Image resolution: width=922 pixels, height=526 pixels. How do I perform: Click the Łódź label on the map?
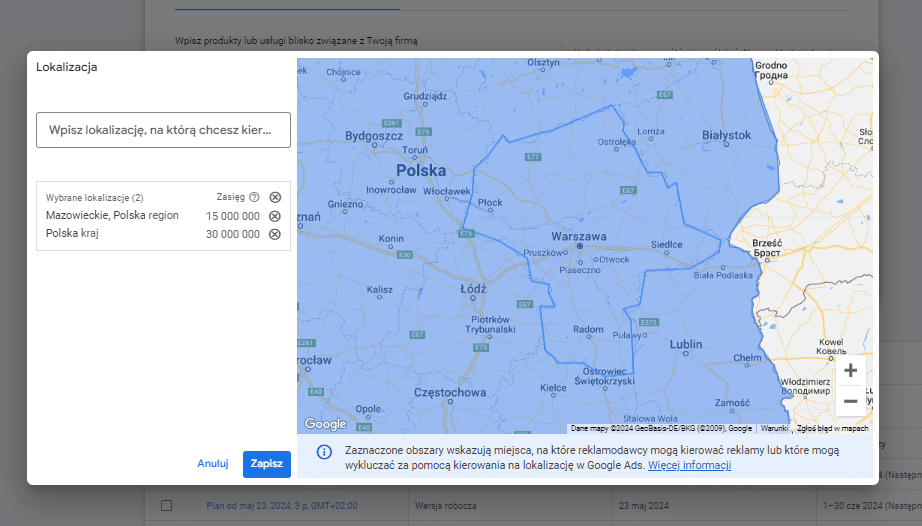click(473, 289)
